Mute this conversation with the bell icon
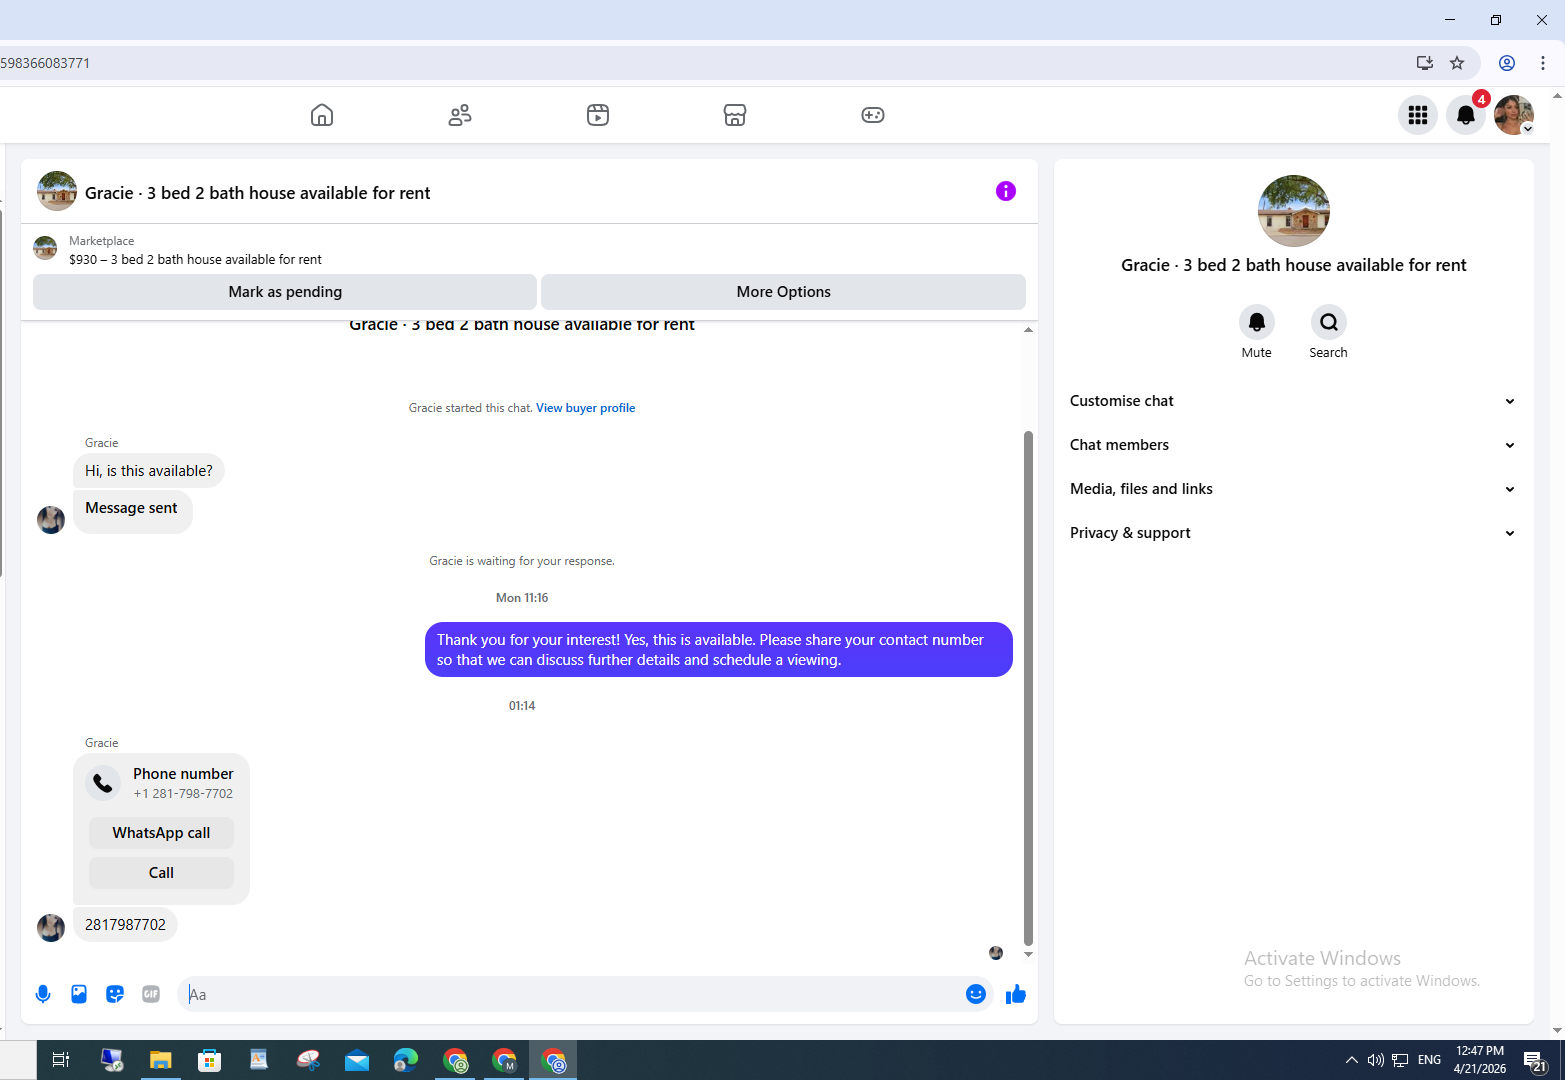The width and height of the screenshot is (1565, 1080). pos(1257,322)
